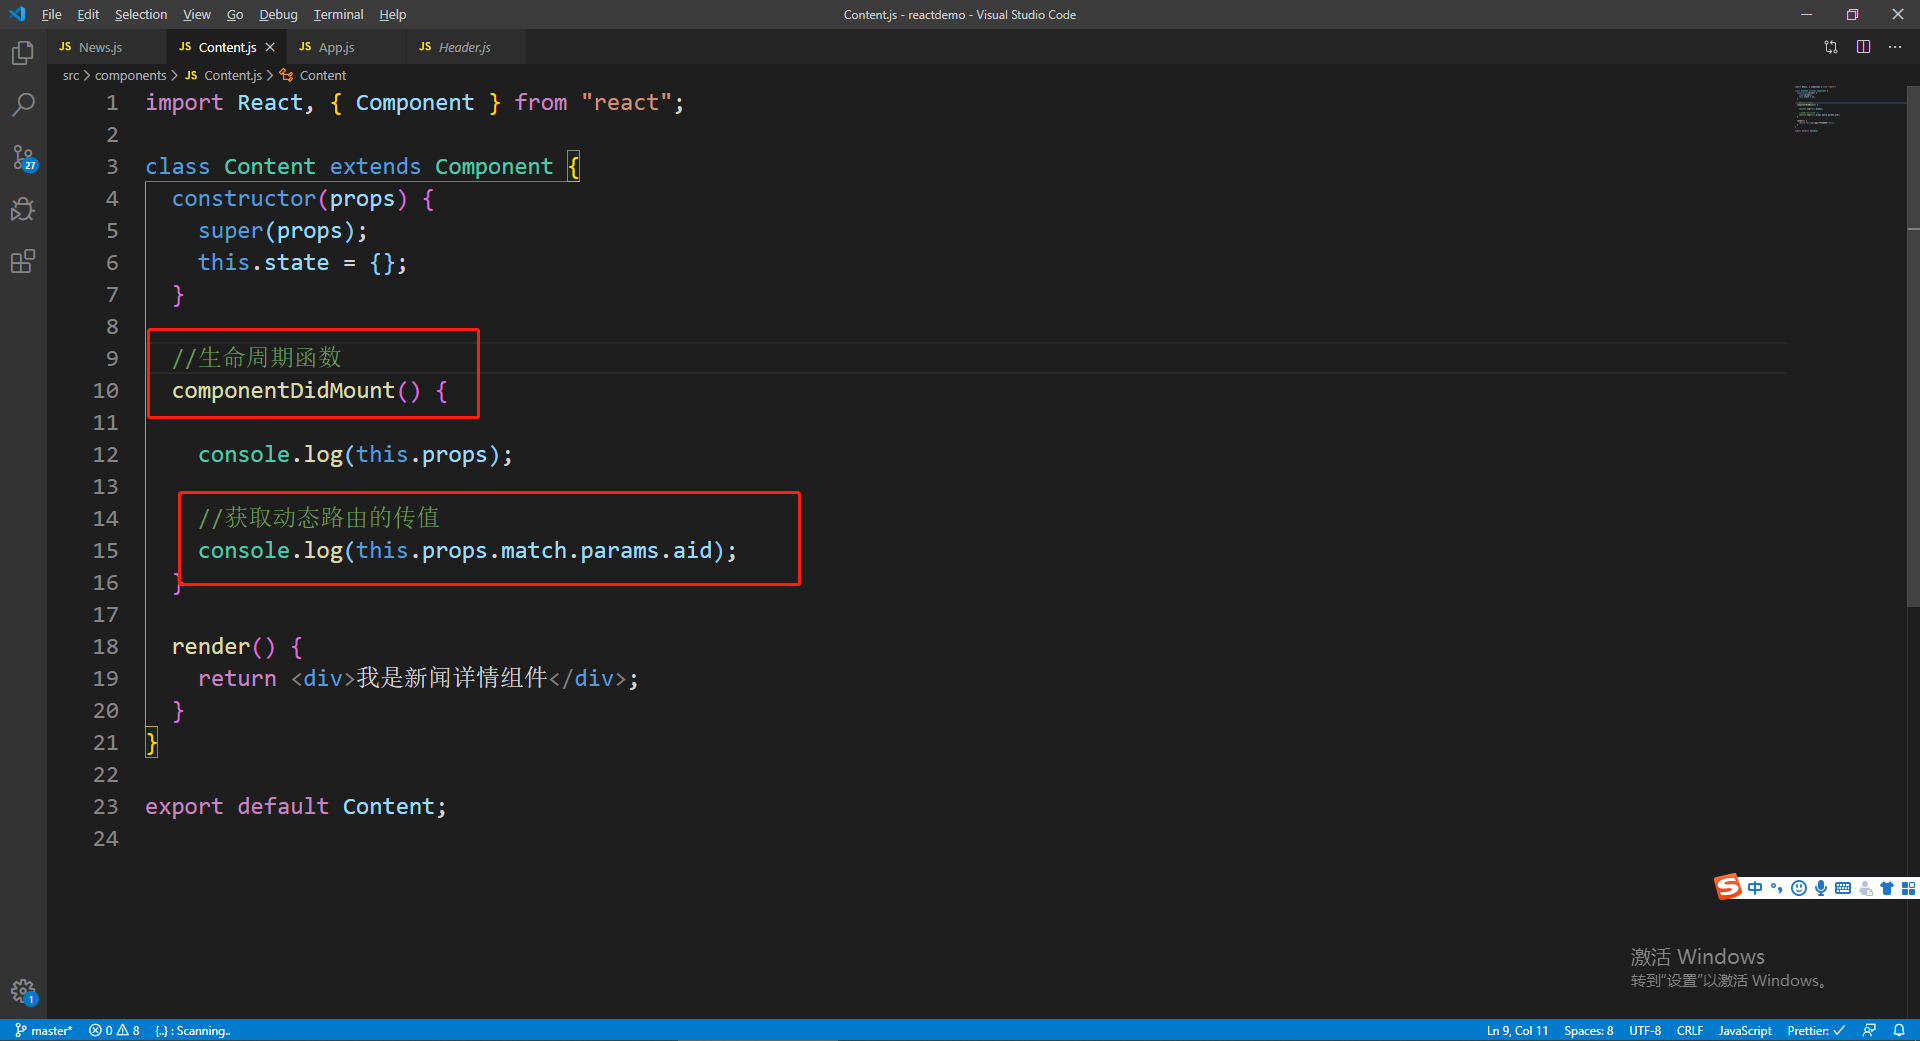Click 'console.log(this.props);' on line 12
Viewport: 1920px width, 1041px height.
point(355,455)
